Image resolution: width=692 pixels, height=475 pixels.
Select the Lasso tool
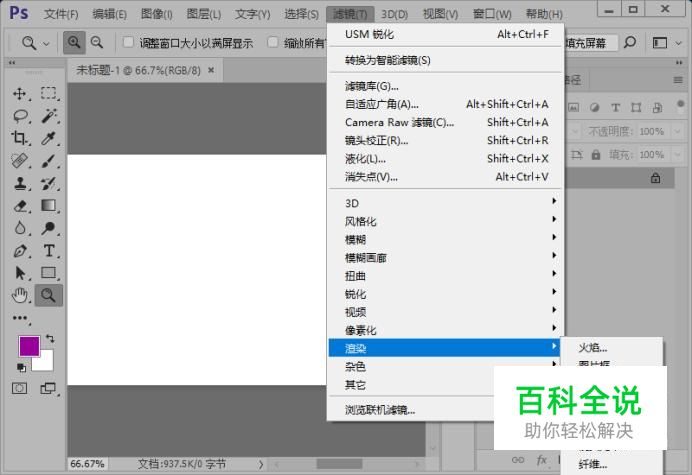[20, 116]
